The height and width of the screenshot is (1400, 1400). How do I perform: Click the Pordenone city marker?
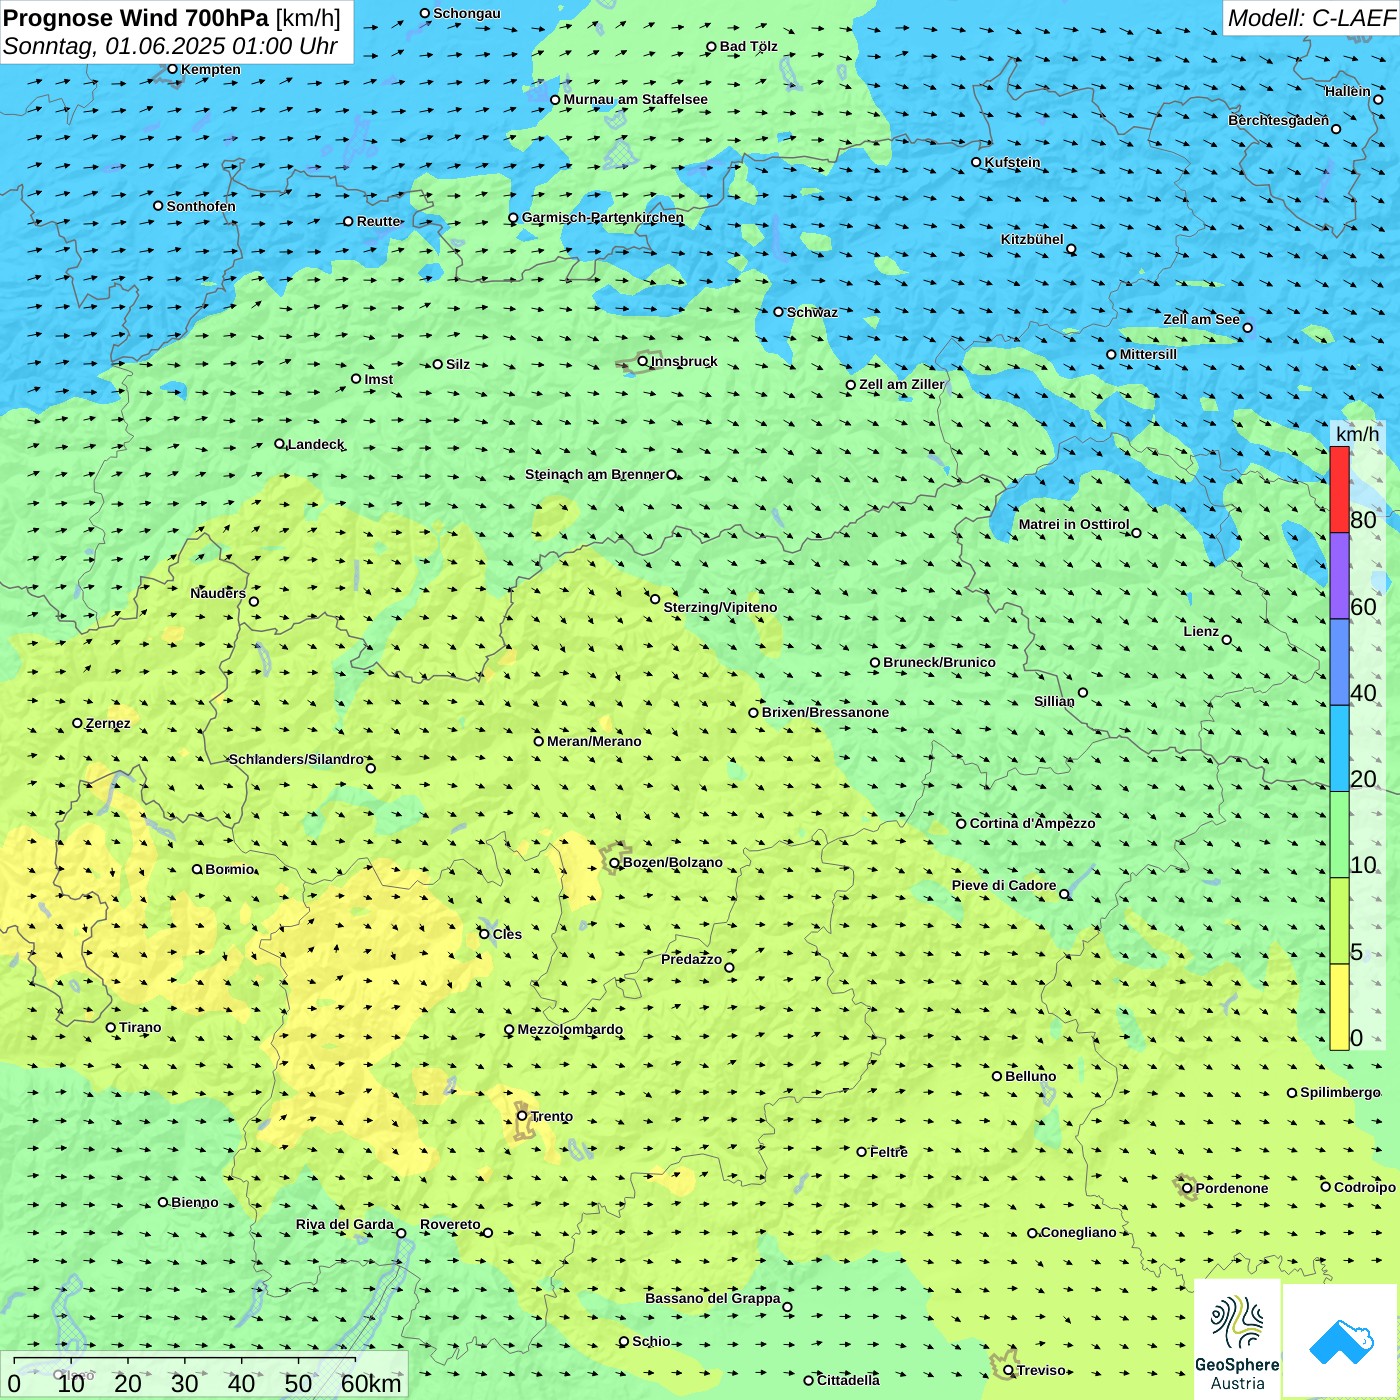pyautogui.click(x=1188, y=1188)
